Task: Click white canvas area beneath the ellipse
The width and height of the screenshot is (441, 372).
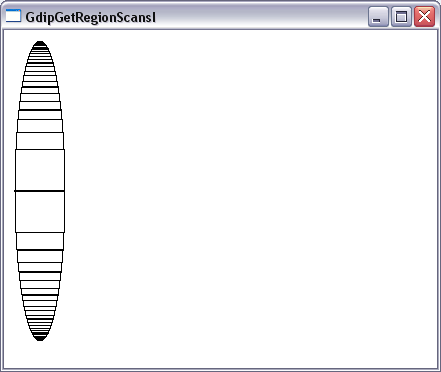Action: pos(40,354)
